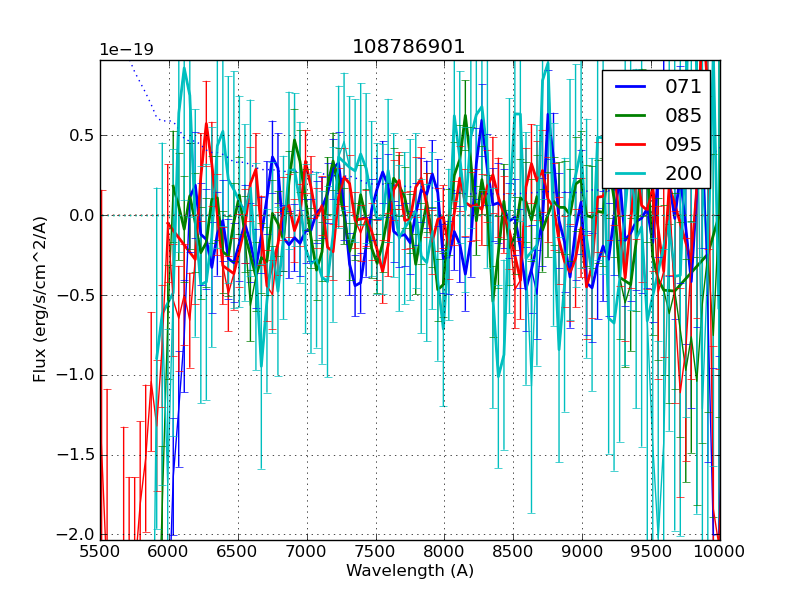
Task: Click the 7000 x-axis tick label
Action: click(307, 551)
